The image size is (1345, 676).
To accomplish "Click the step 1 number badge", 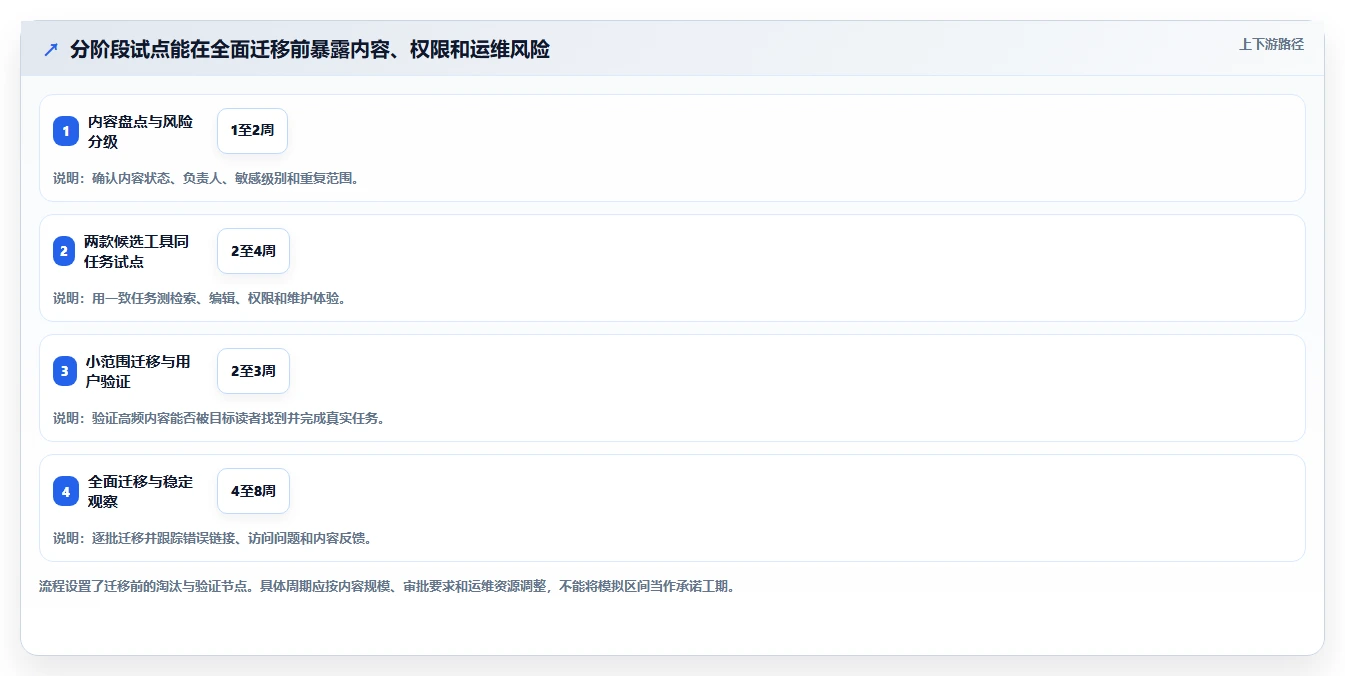I will 66,131.
